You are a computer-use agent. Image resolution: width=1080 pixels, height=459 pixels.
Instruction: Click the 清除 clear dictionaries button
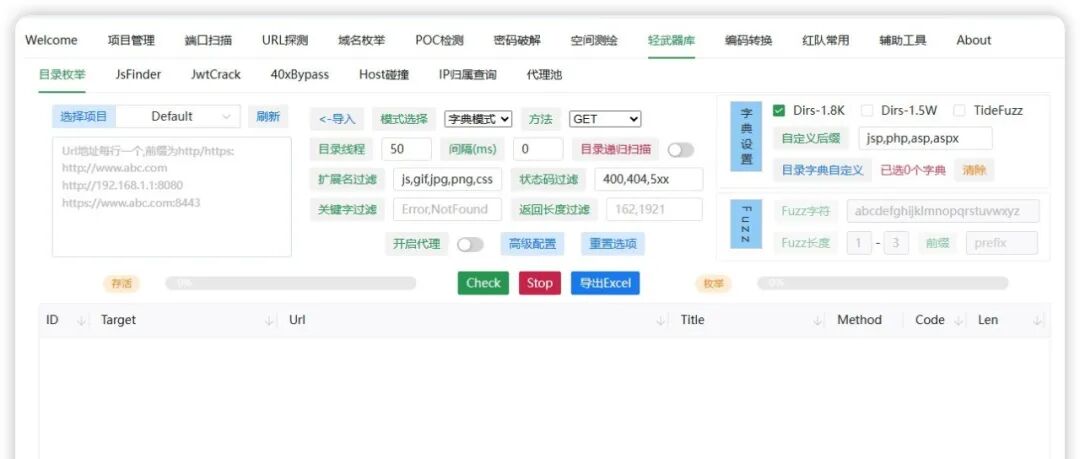click(x=974, y=170)
